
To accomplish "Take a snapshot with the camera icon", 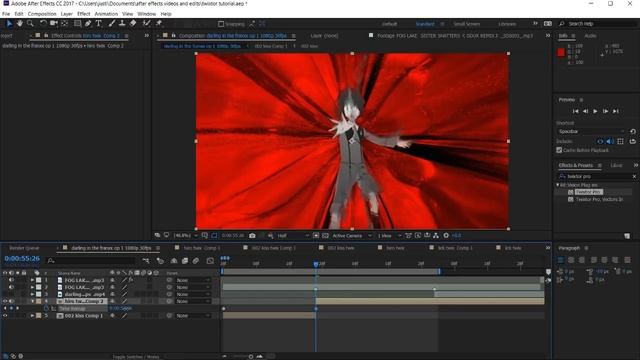I will click(x=252, y=236).
